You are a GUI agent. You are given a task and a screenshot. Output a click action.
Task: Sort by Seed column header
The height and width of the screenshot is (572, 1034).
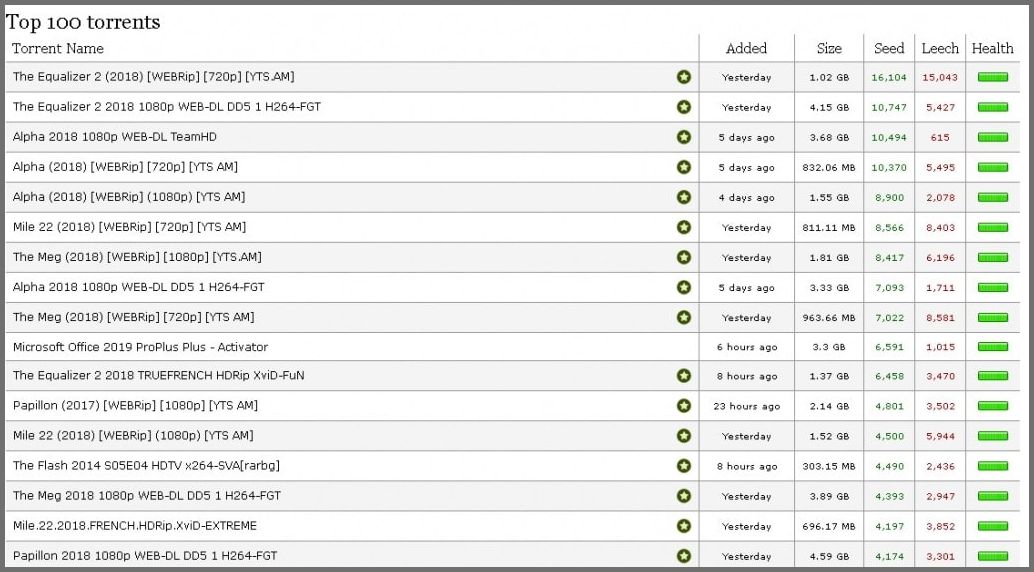pyautogui.click(x=889, y=48)
